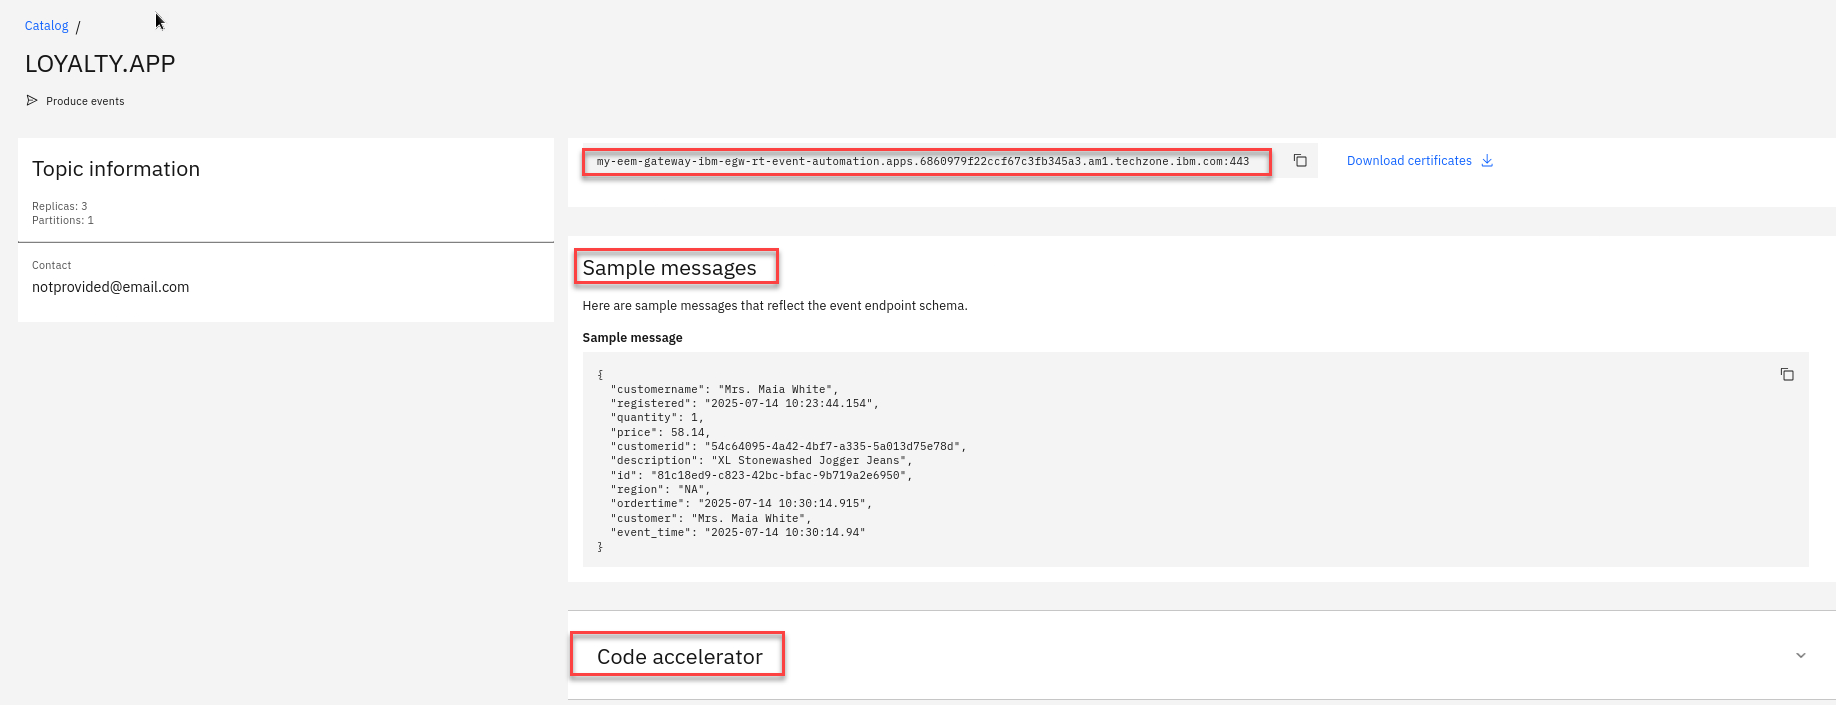
Task: Click the Partitions: 1 text
Action: (x=62, y=220)
